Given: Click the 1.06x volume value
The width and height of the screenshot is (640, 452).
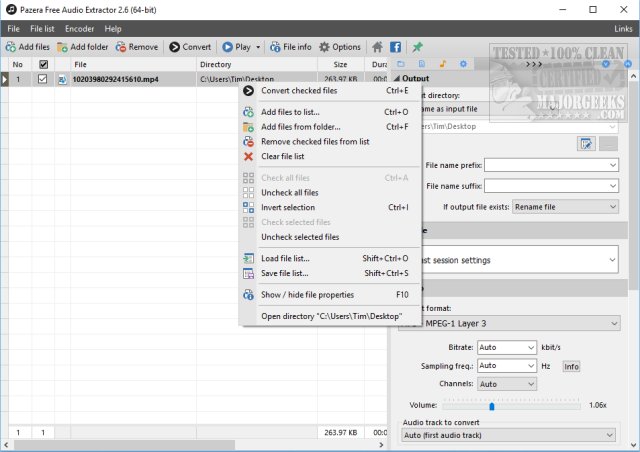Looking at the screenshot, I should (x=598, y=405).
